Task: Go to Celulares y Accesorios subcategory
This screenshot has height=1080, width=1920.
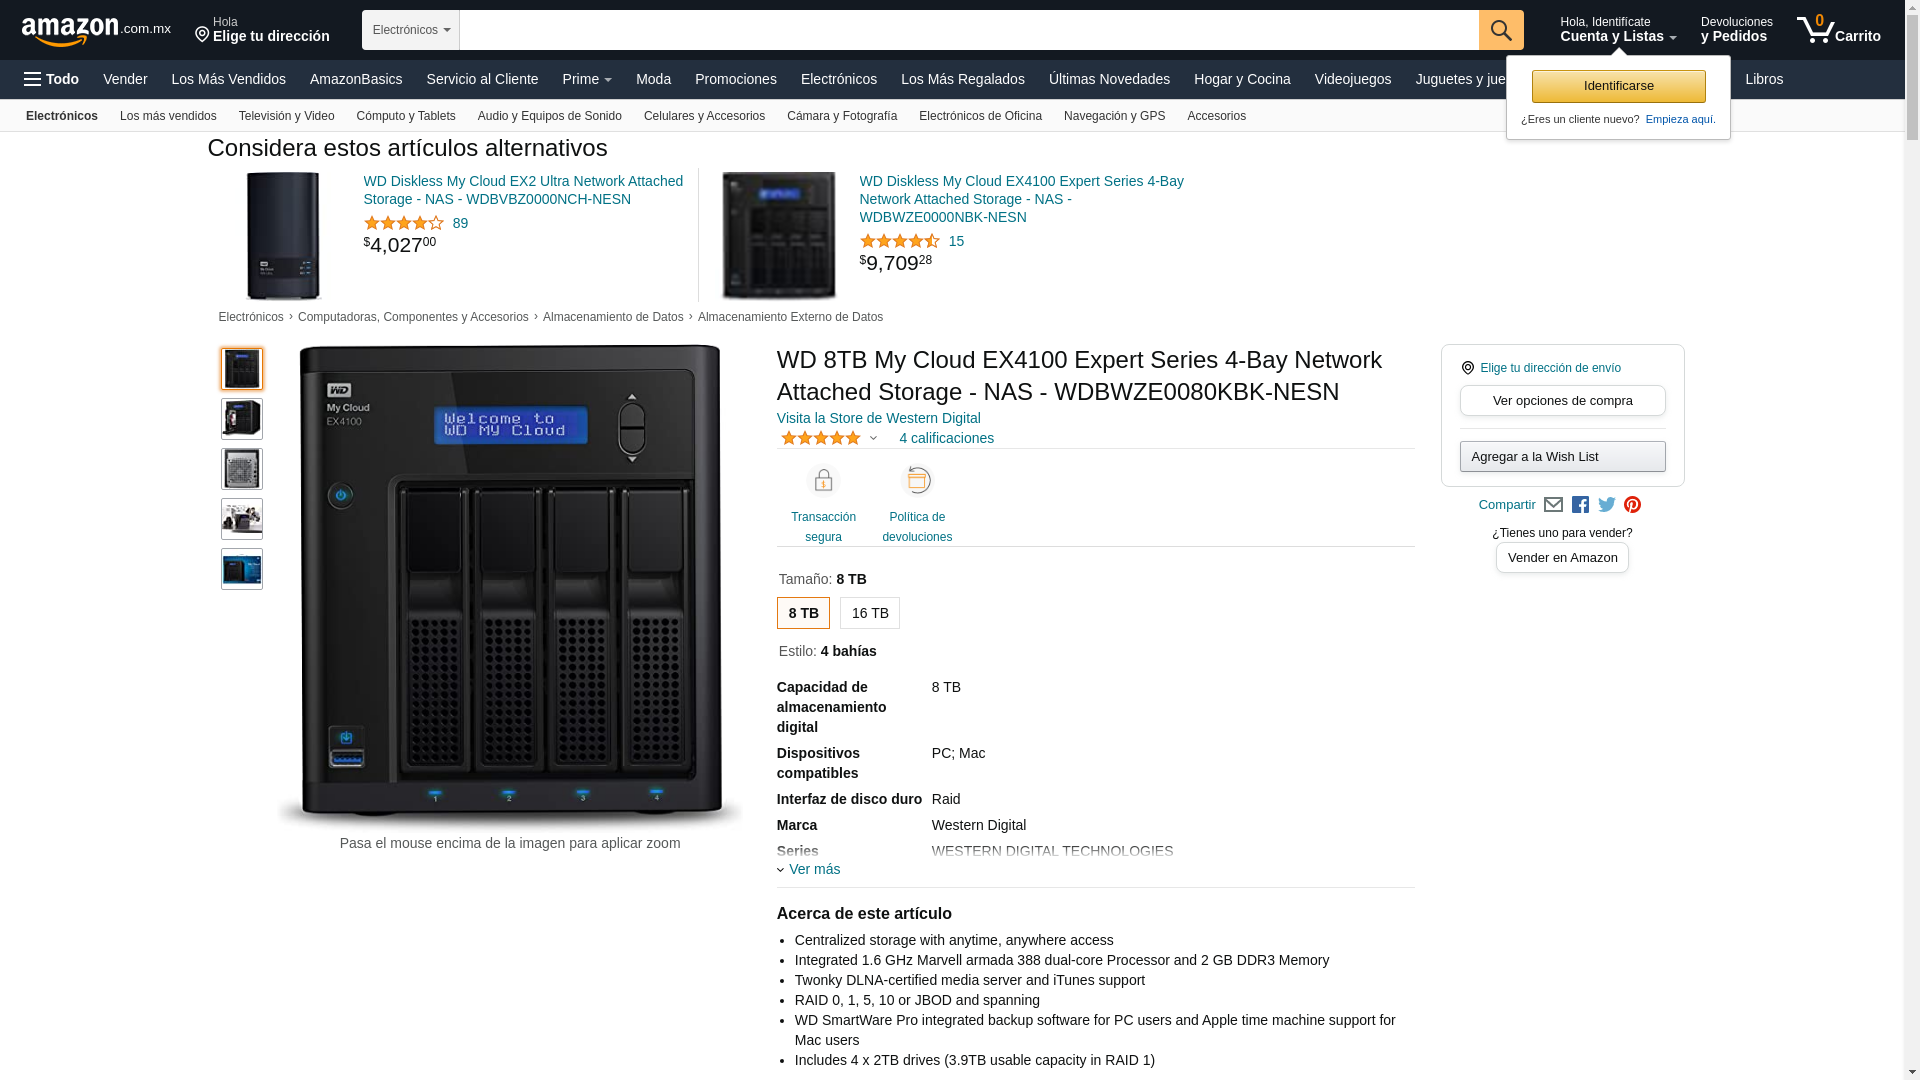Action: tap(704, 116)
